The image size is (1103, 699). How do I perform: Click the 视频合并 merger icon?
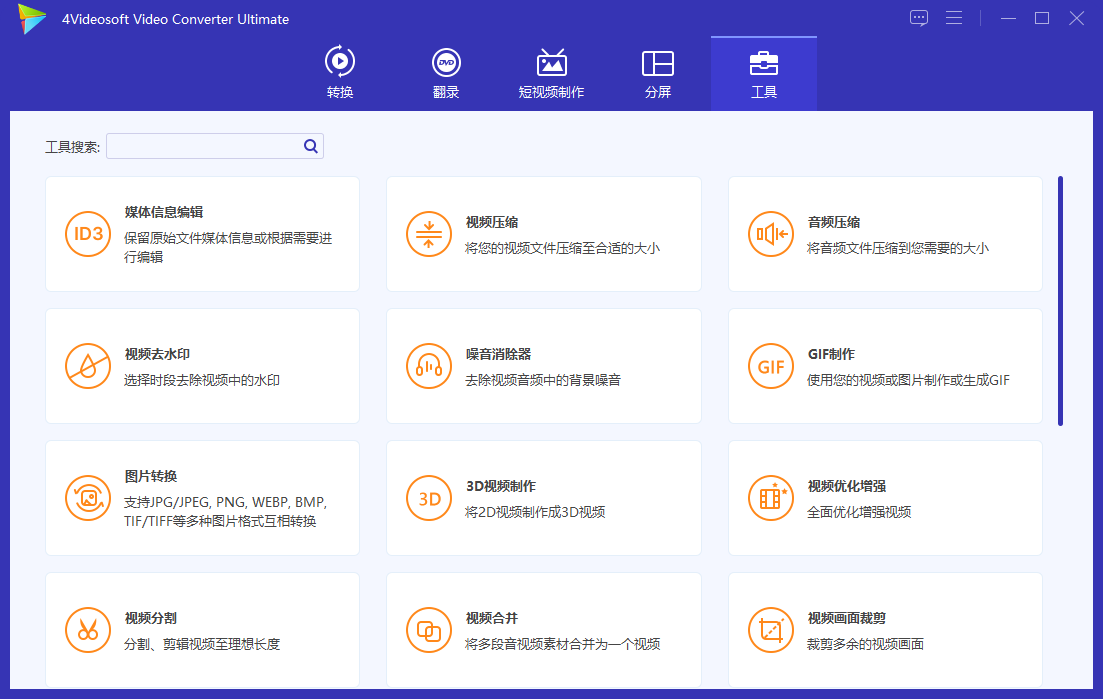[x=429, y=630]
